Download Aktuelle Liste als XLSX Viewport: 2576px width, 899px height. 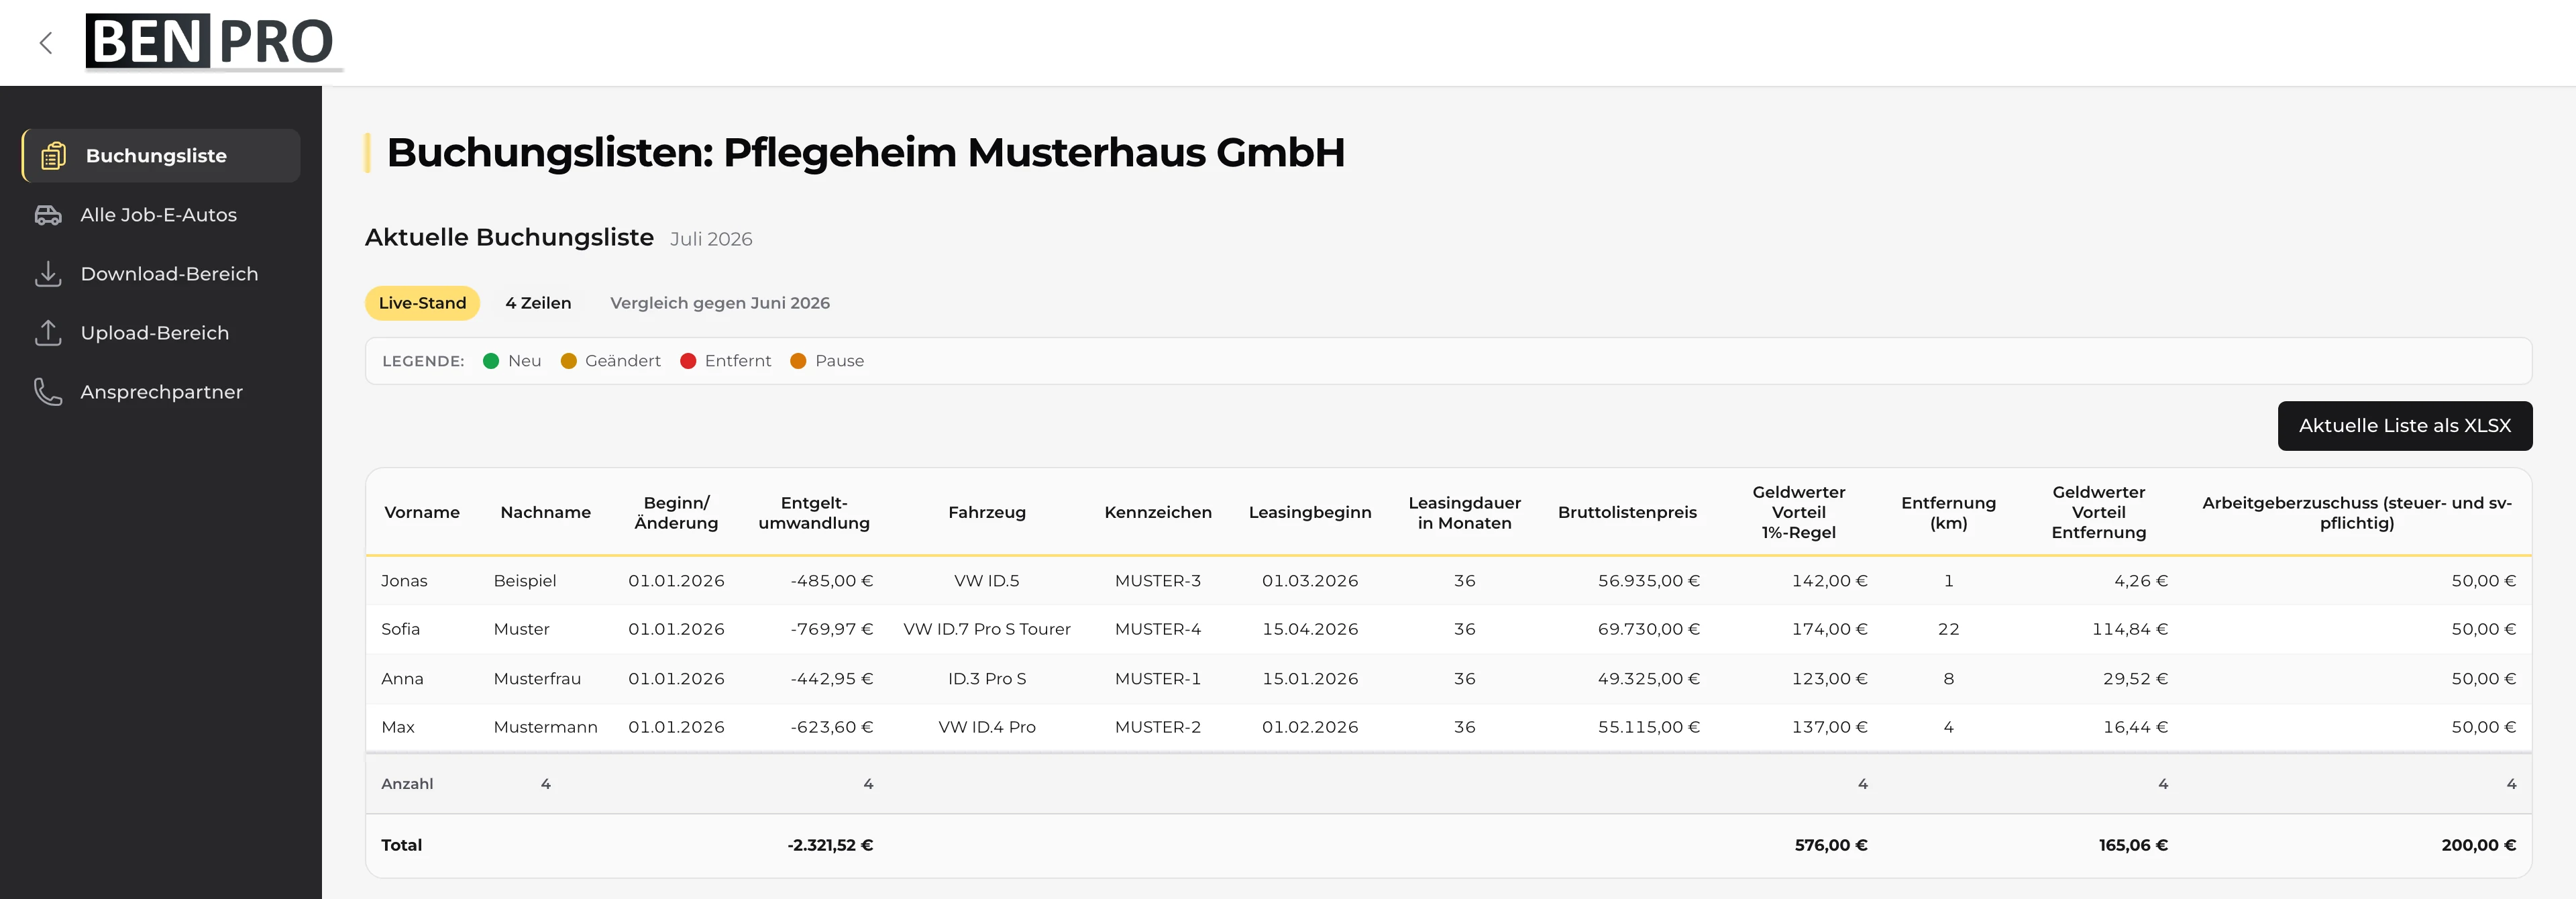coord(2404,426)
